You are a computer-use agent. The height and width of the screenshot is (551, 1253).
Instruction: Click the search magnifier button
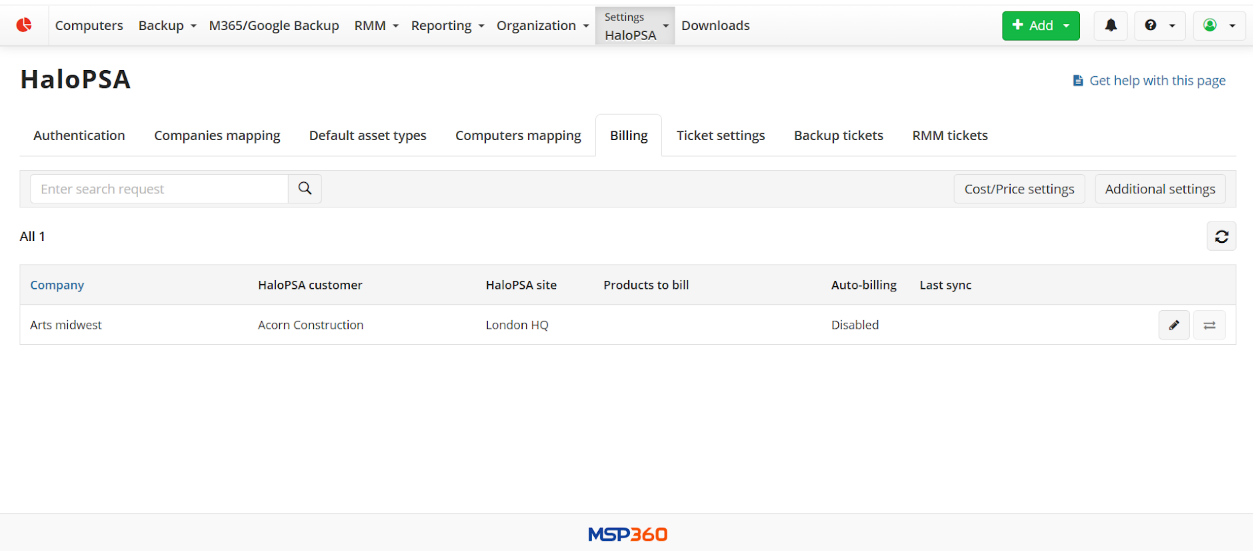305,189
